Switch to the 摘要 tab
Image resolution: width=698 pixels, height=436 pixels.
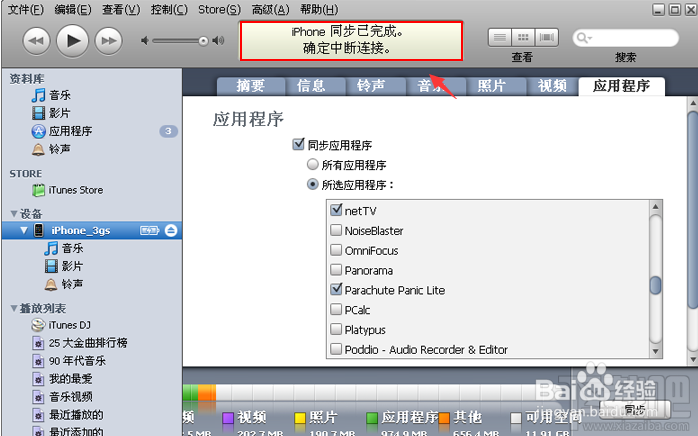pyautogui.click(x=251, y=86)
